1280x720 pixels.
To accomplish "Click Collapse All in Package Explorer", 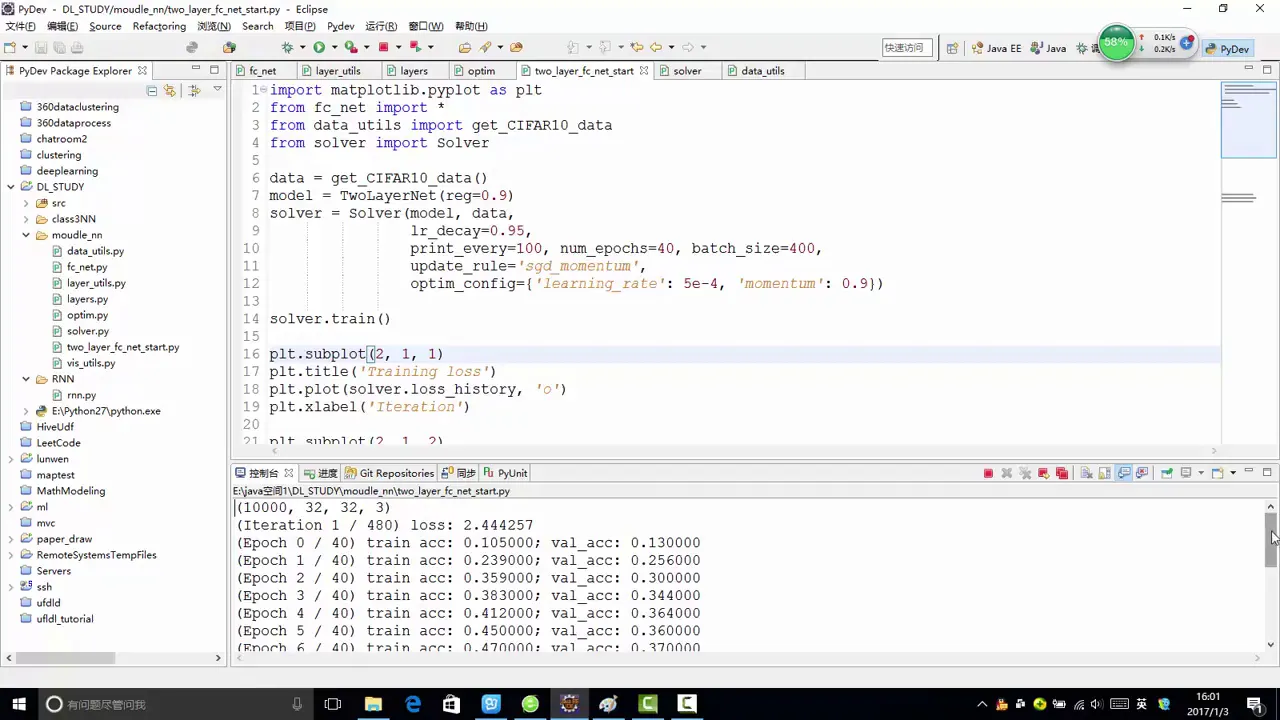I will click(x=152, y=90).
